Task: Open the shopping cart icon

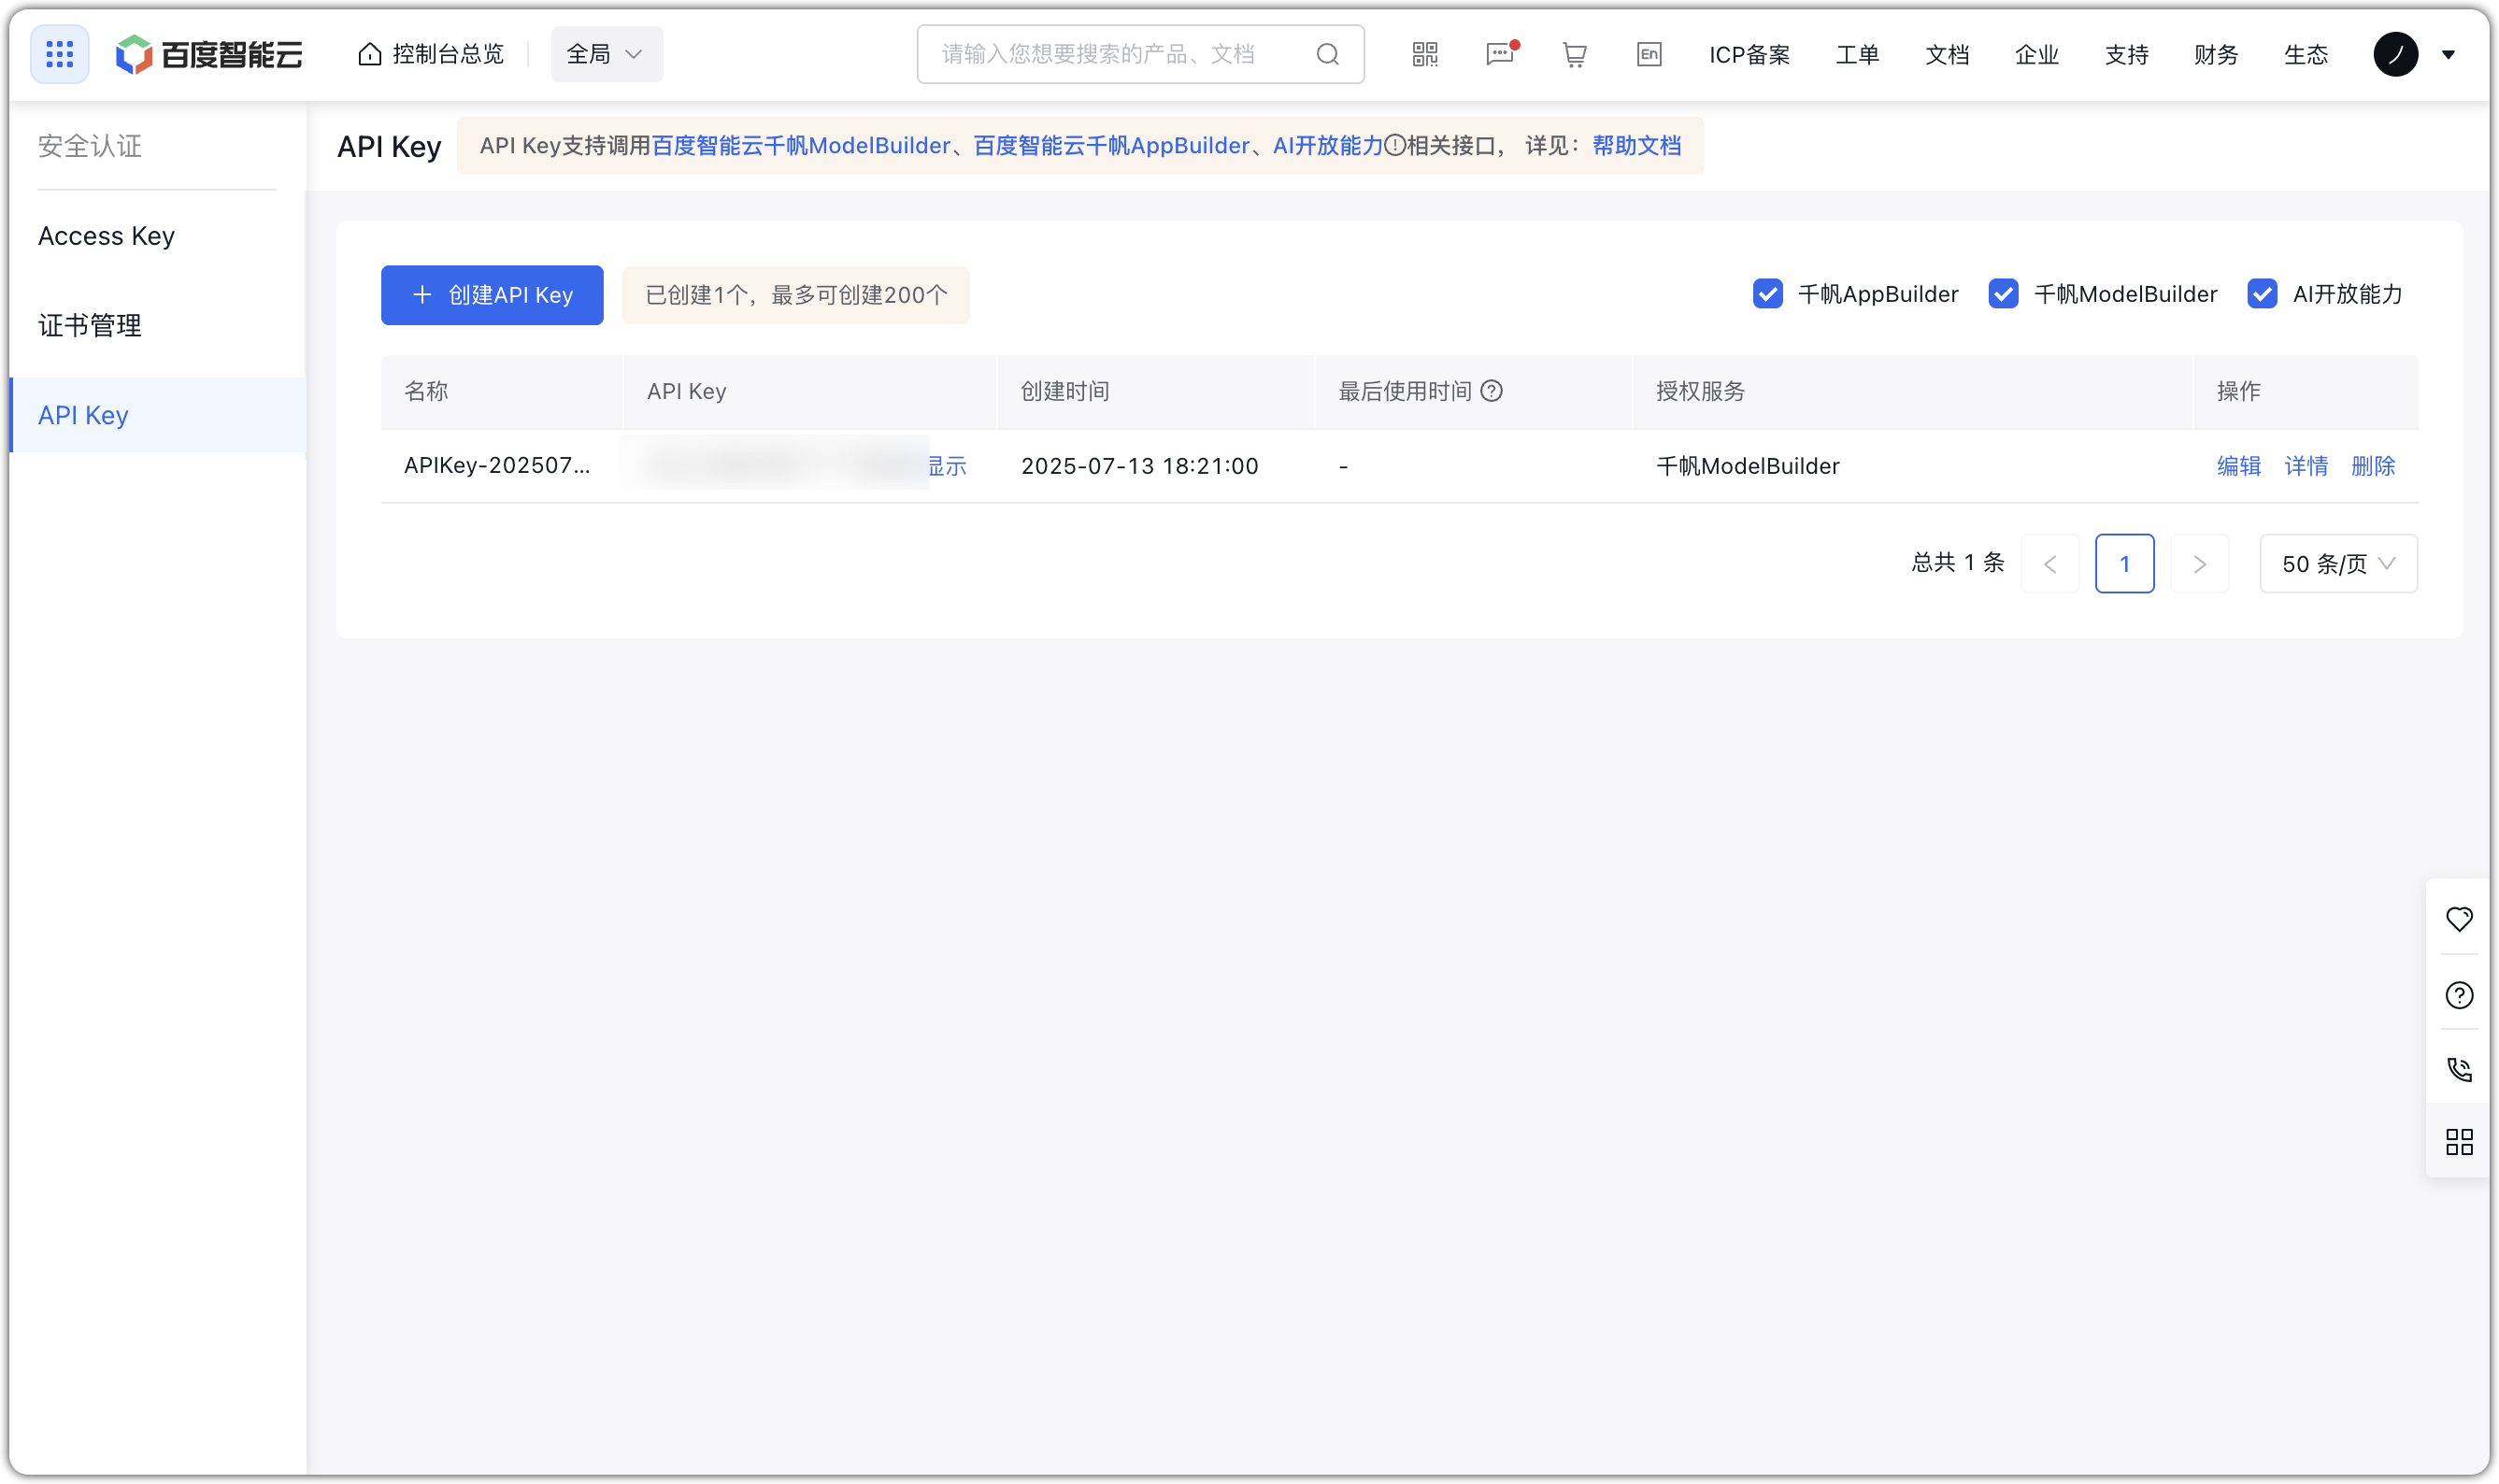Action: point(1573,54)
